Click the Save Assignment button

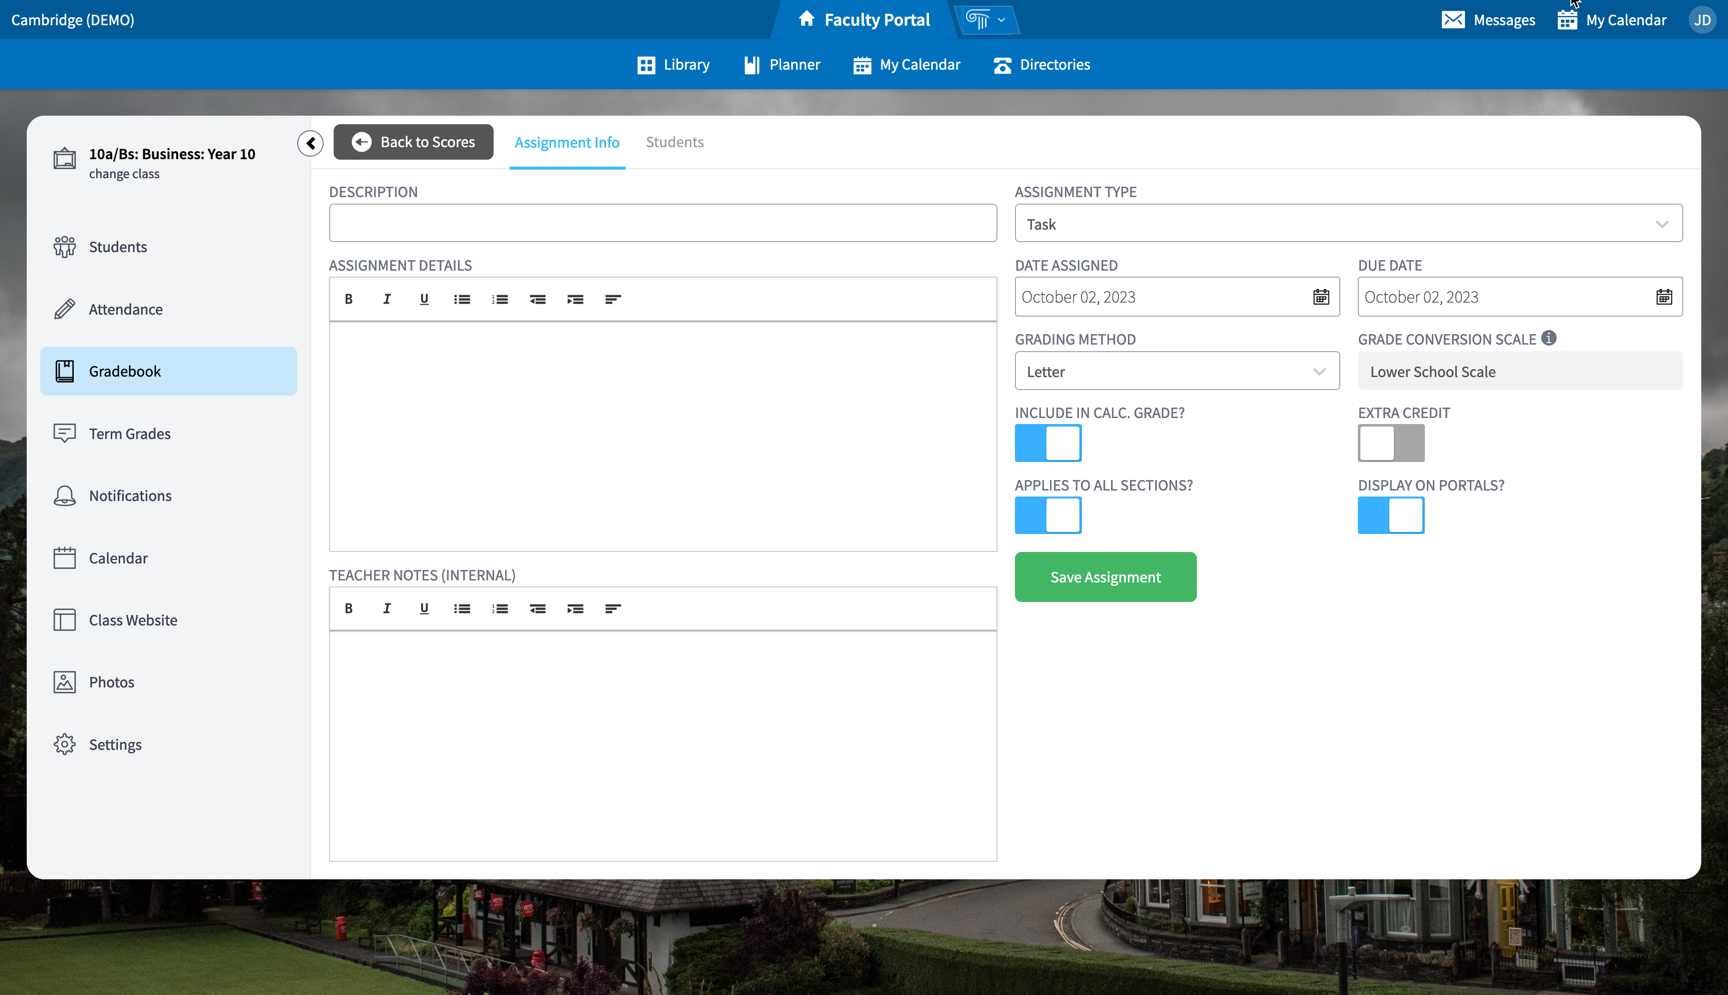pyautogui.click(x=1105, y=577)
